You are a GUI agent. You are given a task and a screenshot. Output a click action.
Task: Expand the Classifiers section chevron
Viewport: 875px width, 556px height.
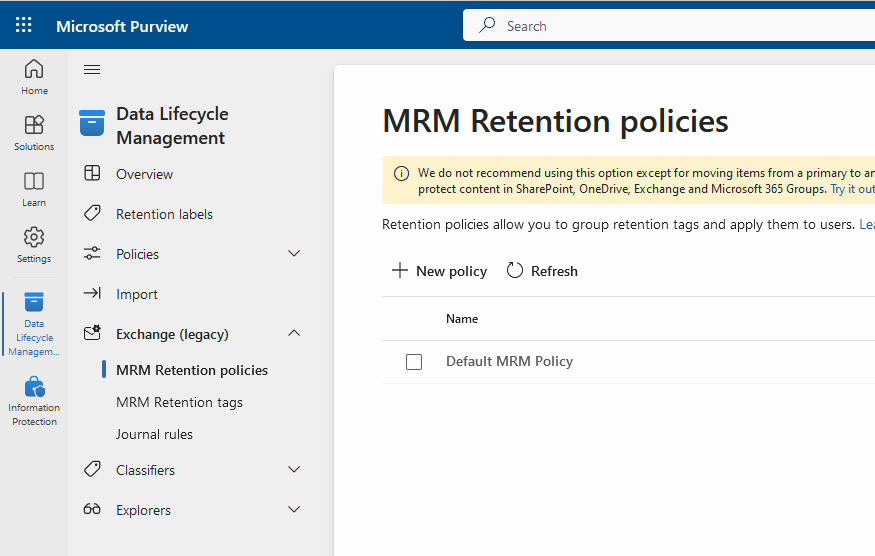[x=294, y=470]
